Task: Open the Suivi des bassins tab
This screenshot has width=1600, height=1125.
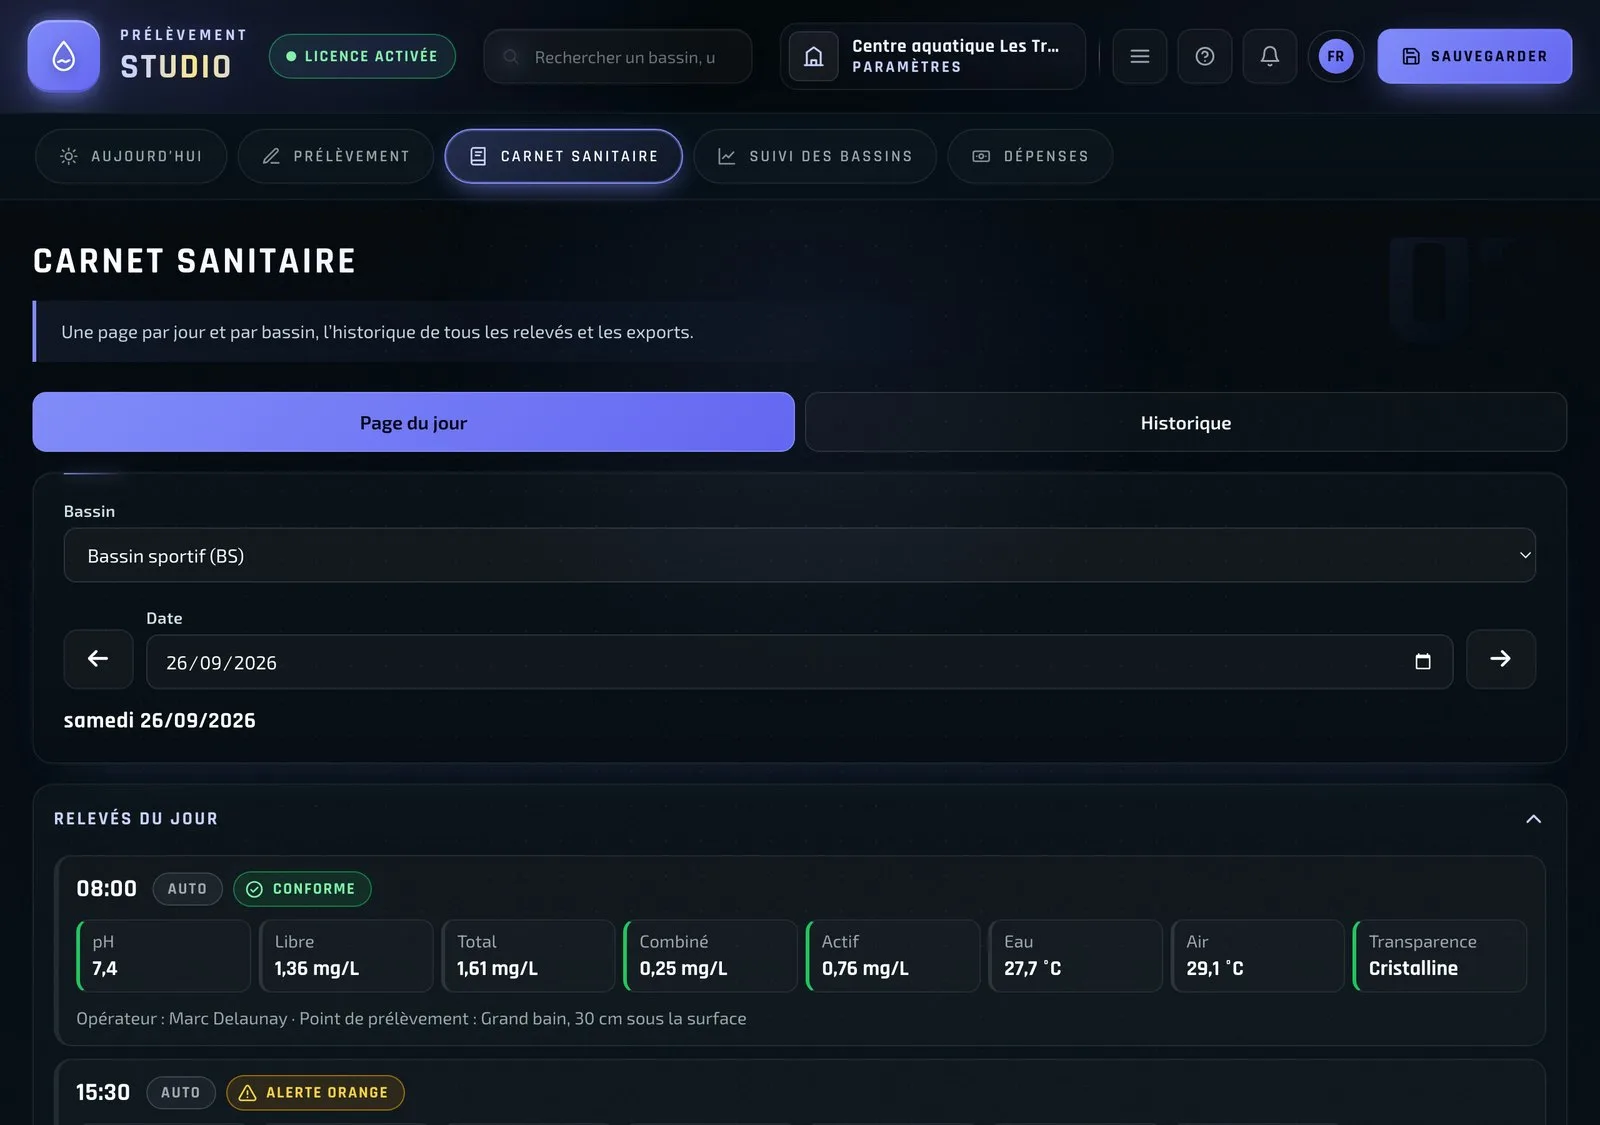Action: coord(815,156)
